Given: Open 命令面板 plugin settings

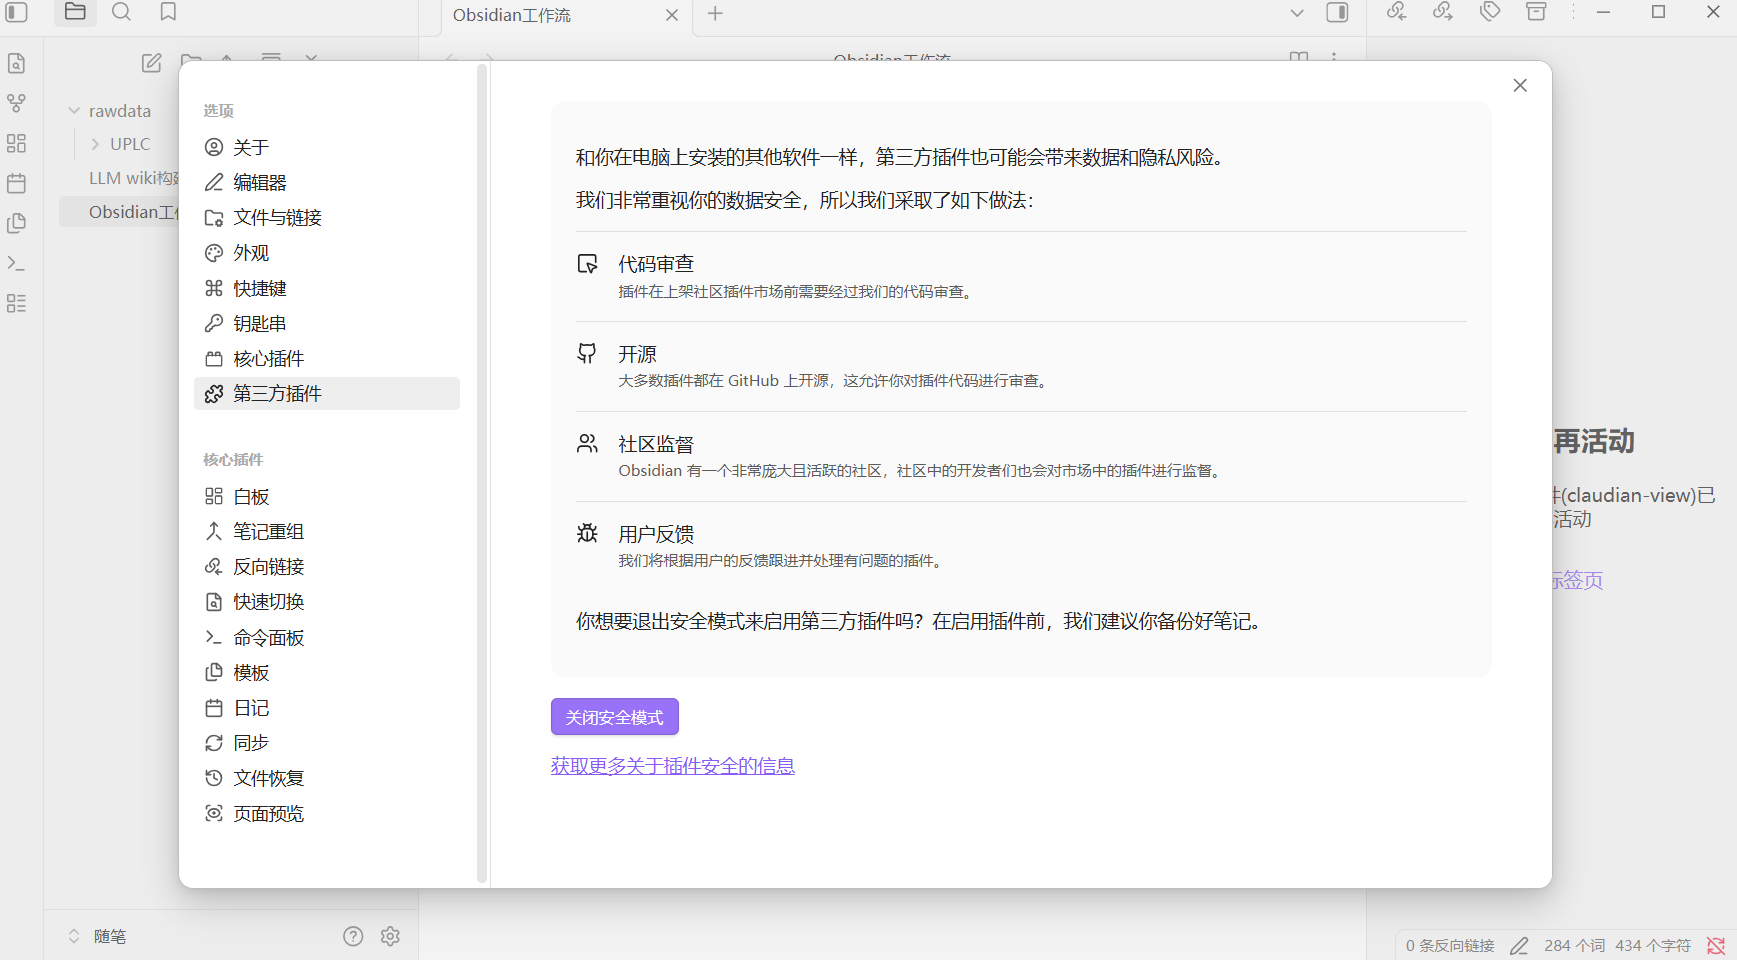Looking at the screenshot, I should pos(327,638).
